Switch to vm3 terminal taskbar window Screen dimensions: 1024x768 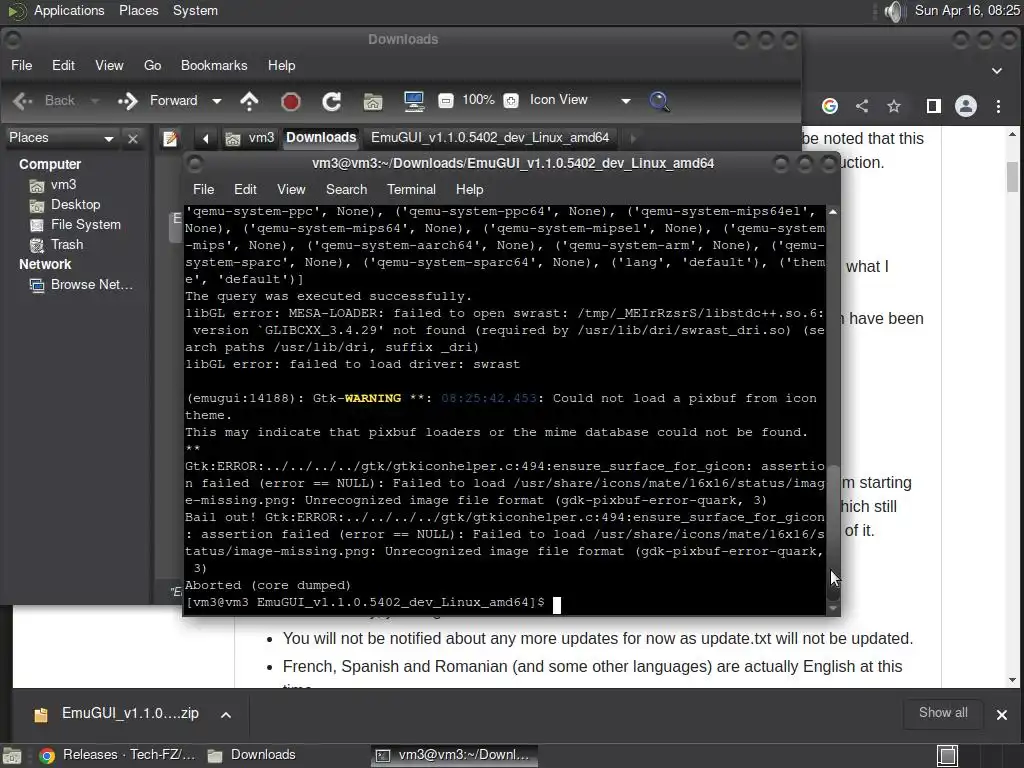click(x=455, y=756)
